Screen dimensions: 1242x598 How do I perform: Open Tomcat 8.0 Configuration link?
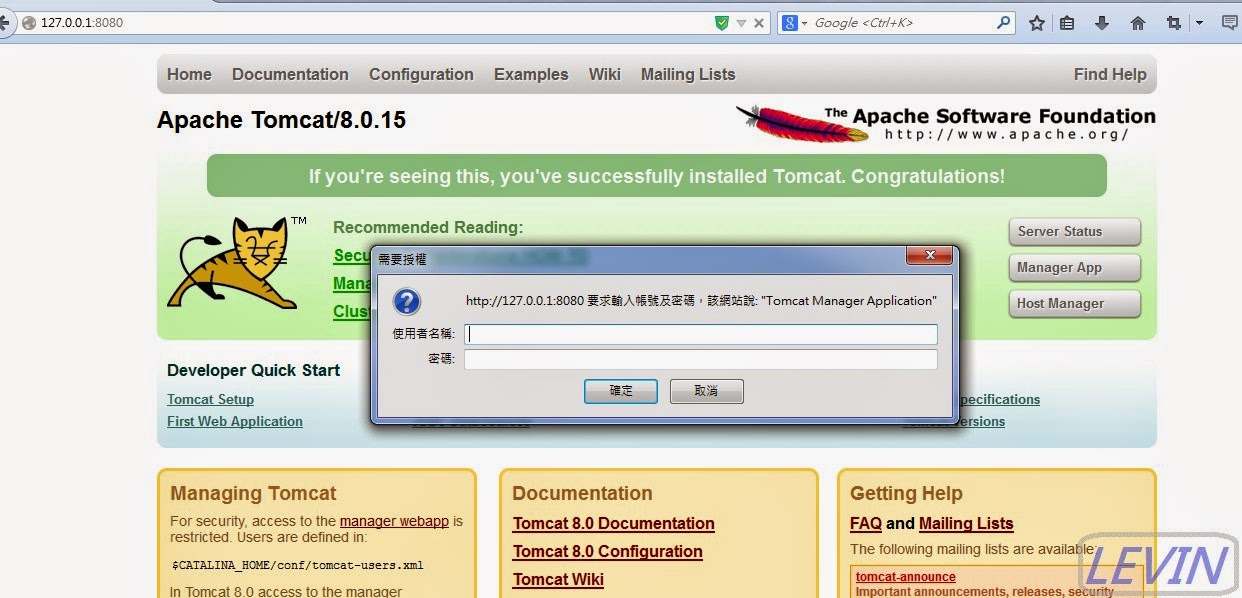pos(608,551)
